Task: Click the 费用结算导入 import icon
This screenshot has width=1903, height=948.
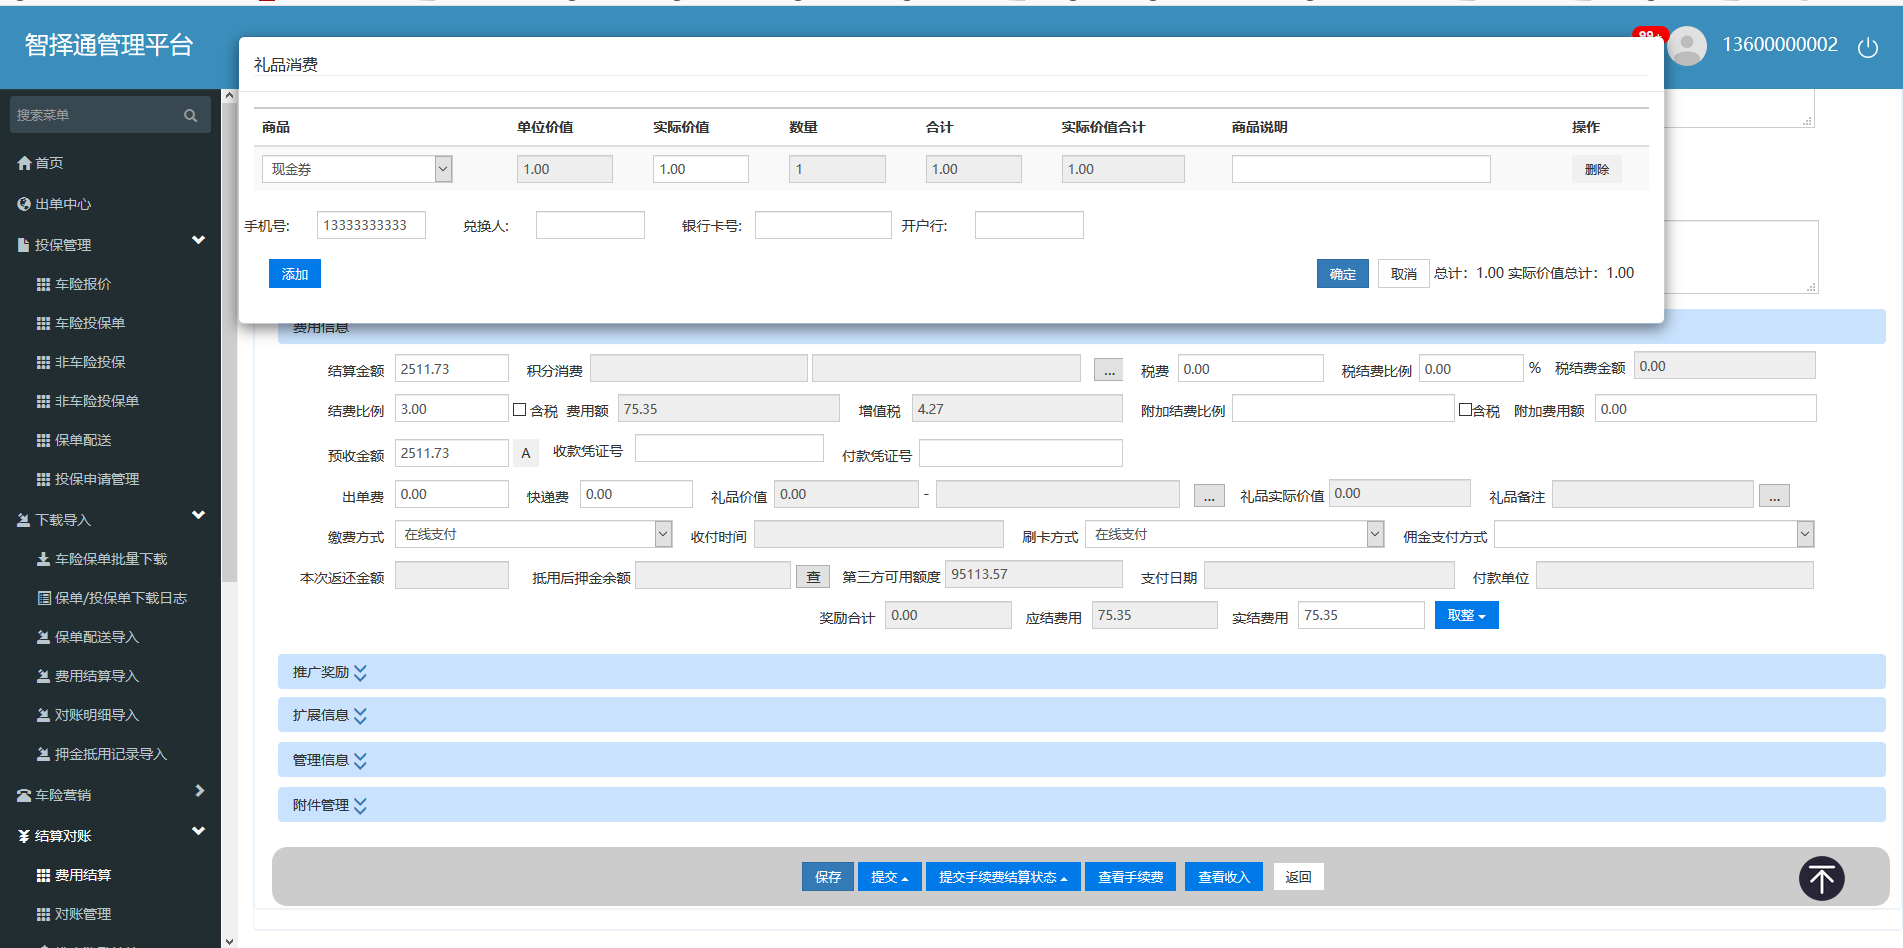Action: click(43, 676)
